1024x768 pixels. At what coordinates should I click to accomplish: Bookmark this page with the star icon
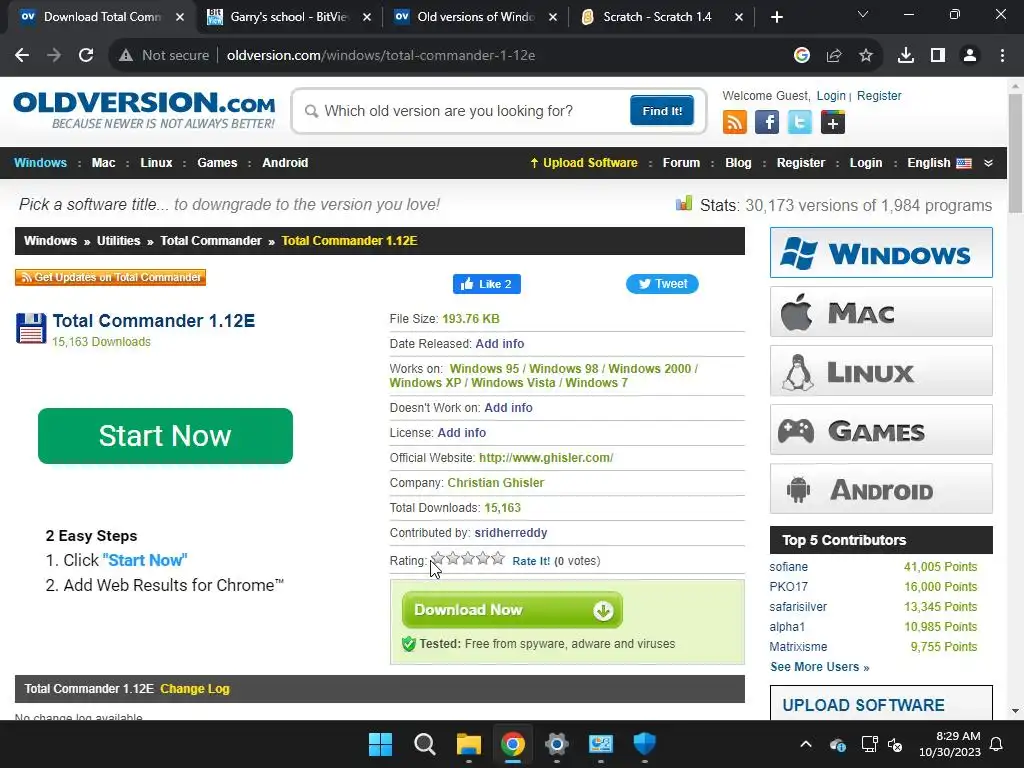click(x=866, y=56)
